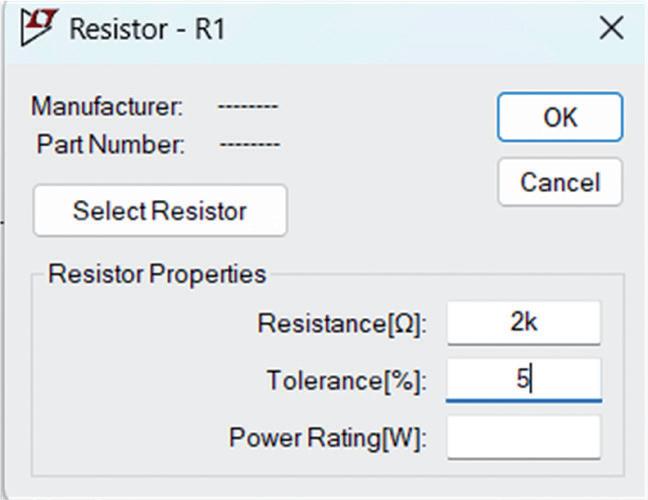Viewport: 648px width, 500px height.
Task: Click empty title bar area beside title
Action: click(400, 28)
